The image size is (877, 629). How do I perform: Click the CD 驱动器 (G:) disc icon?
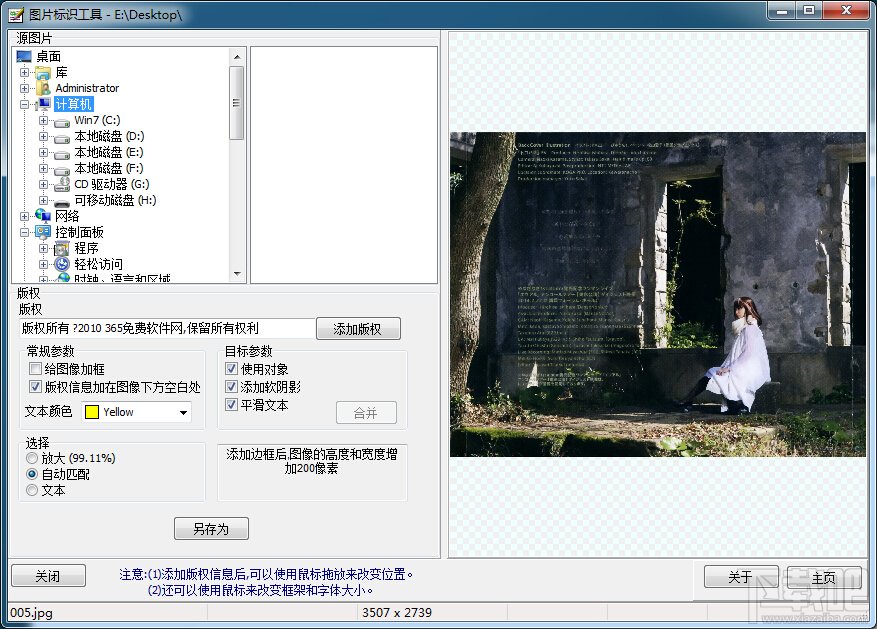coord(62,185)
